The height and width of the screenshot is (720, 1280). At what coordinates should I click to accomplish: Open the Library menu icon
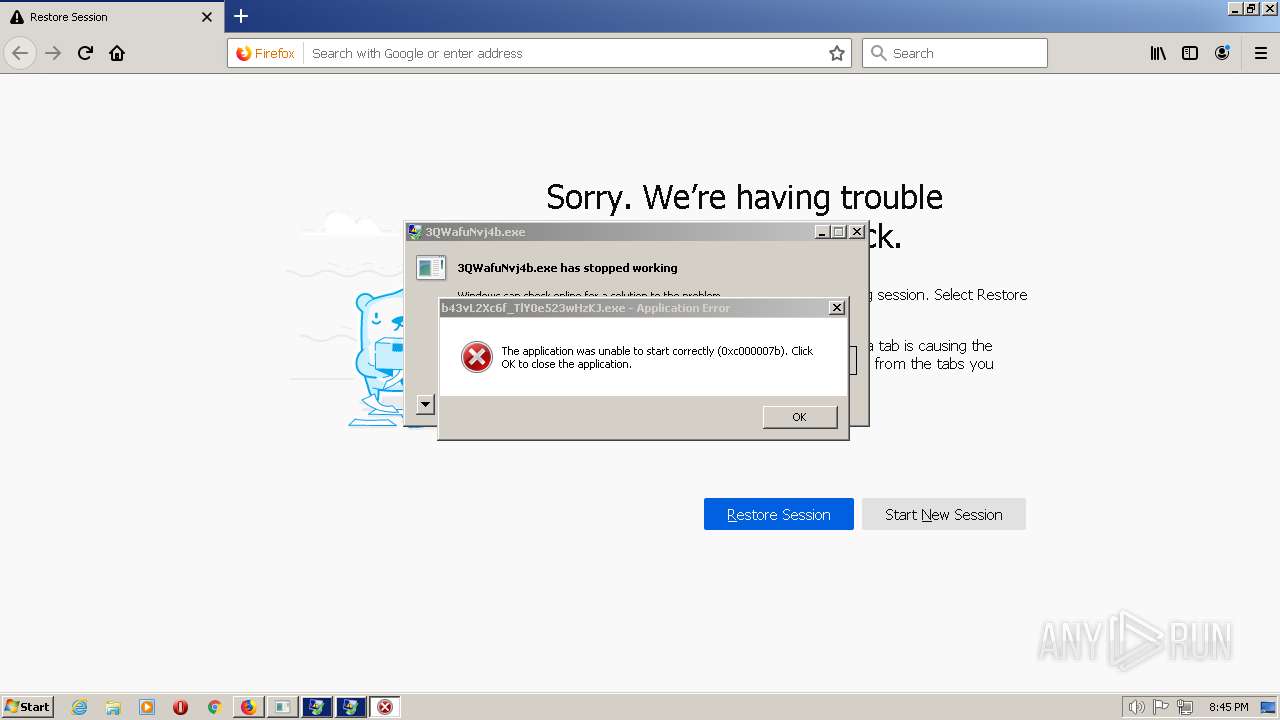[1158, 53]
